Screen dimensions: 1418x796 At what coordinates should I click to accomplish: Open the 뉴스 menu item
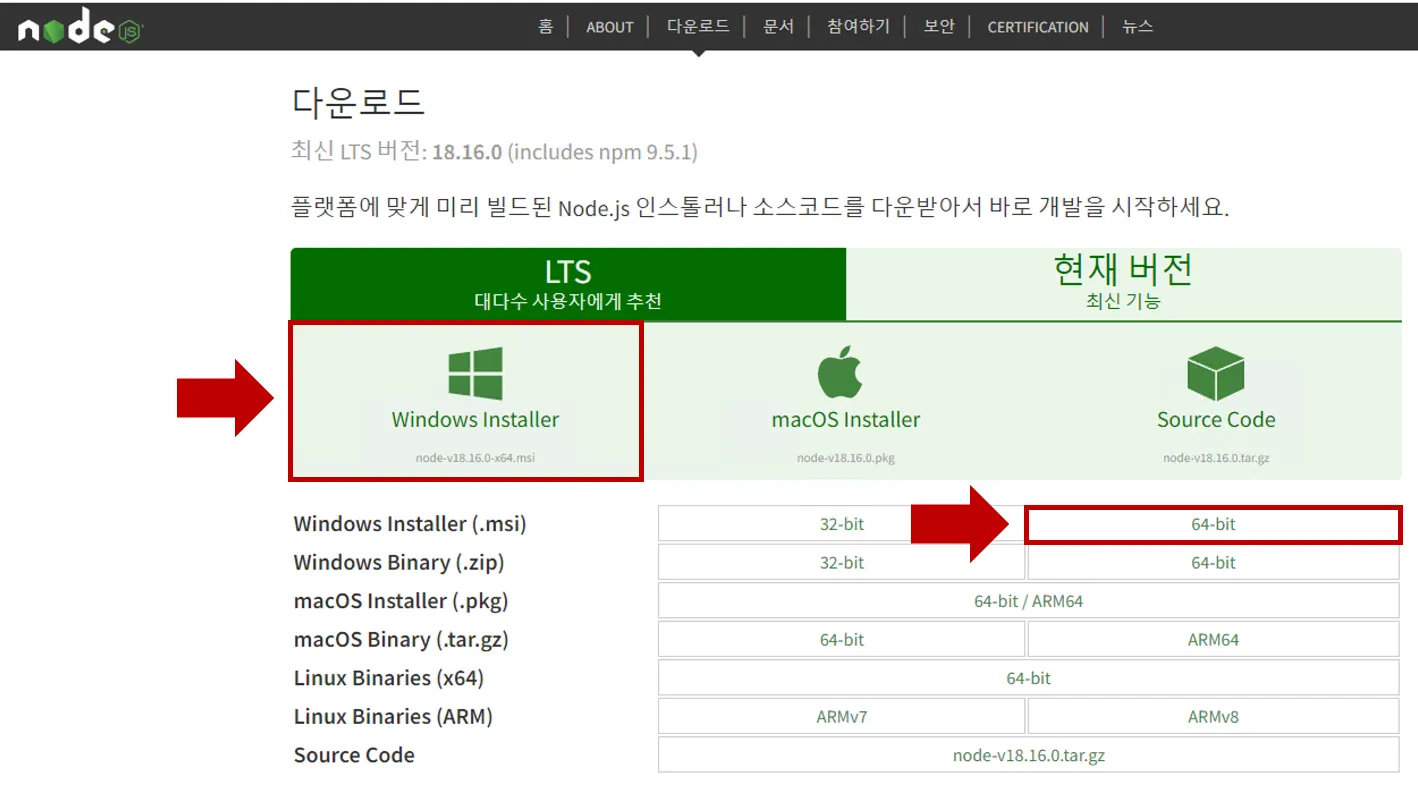[1138, 27]
